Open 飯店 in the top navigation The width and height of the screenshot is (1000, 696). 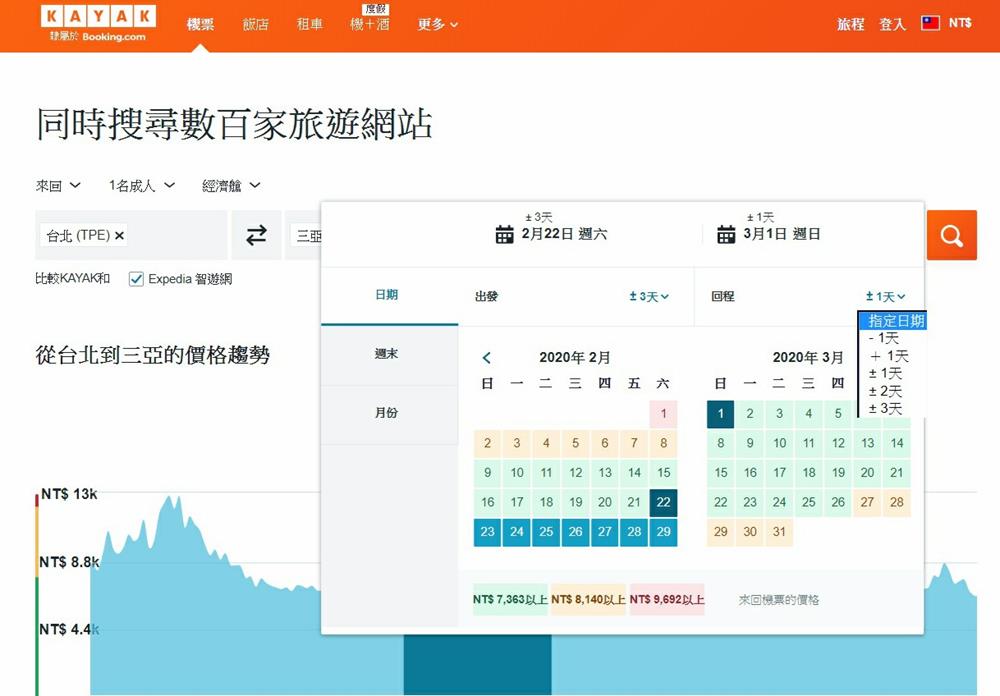[x=256, y=24]
